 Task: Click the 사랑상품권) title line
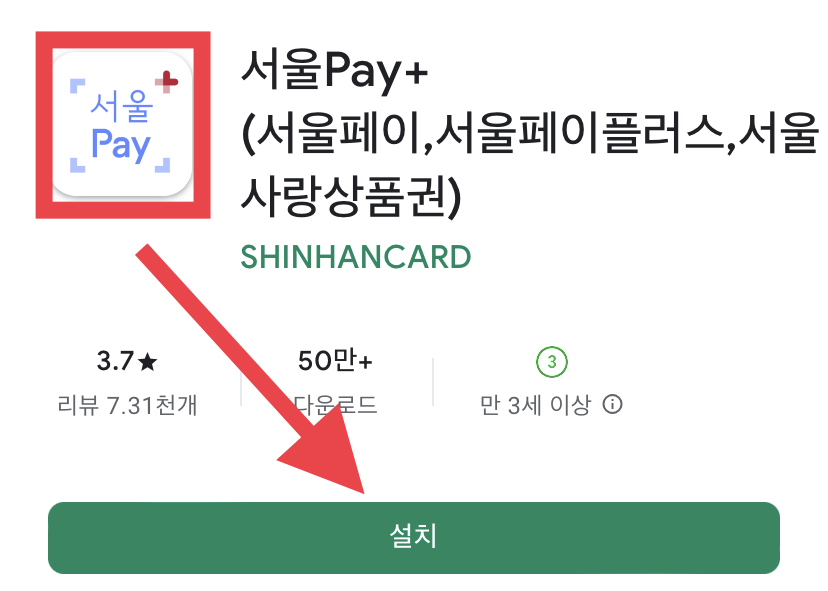(351, 196)
